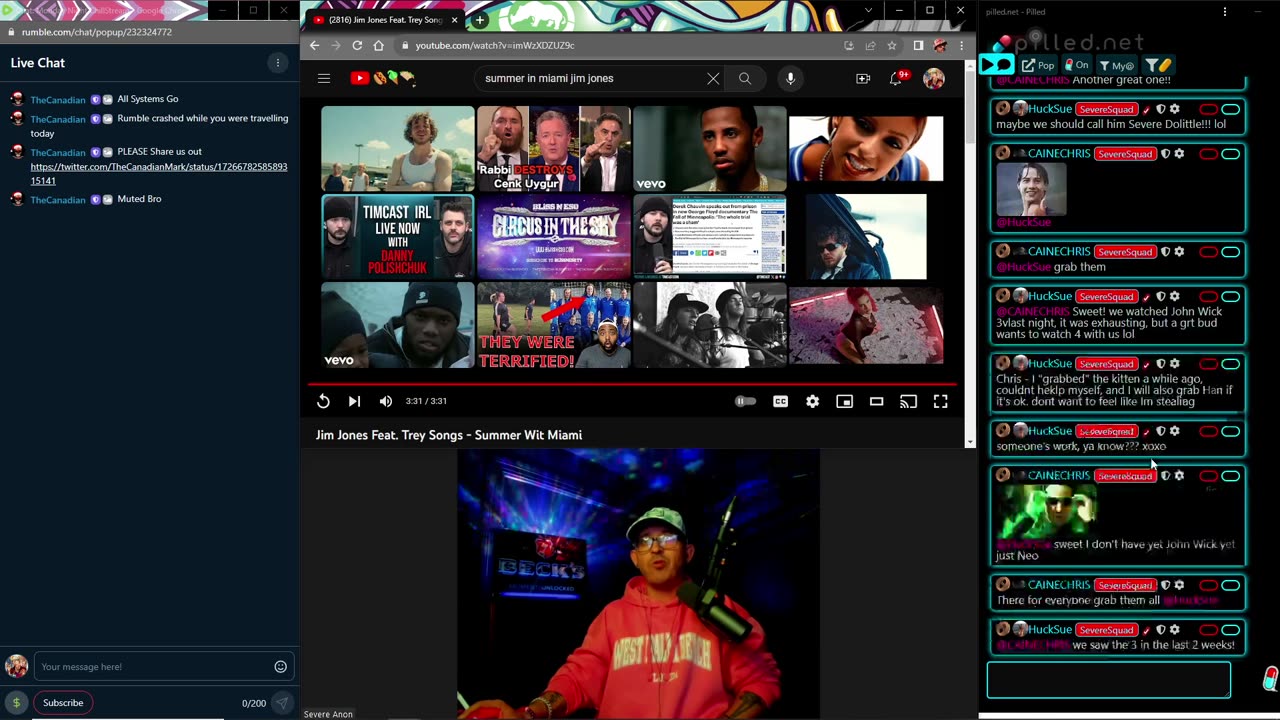This screenshot has height=720, width=1280.
Task: Open Rumble Live Chat options menu
Action: [278, 63]
